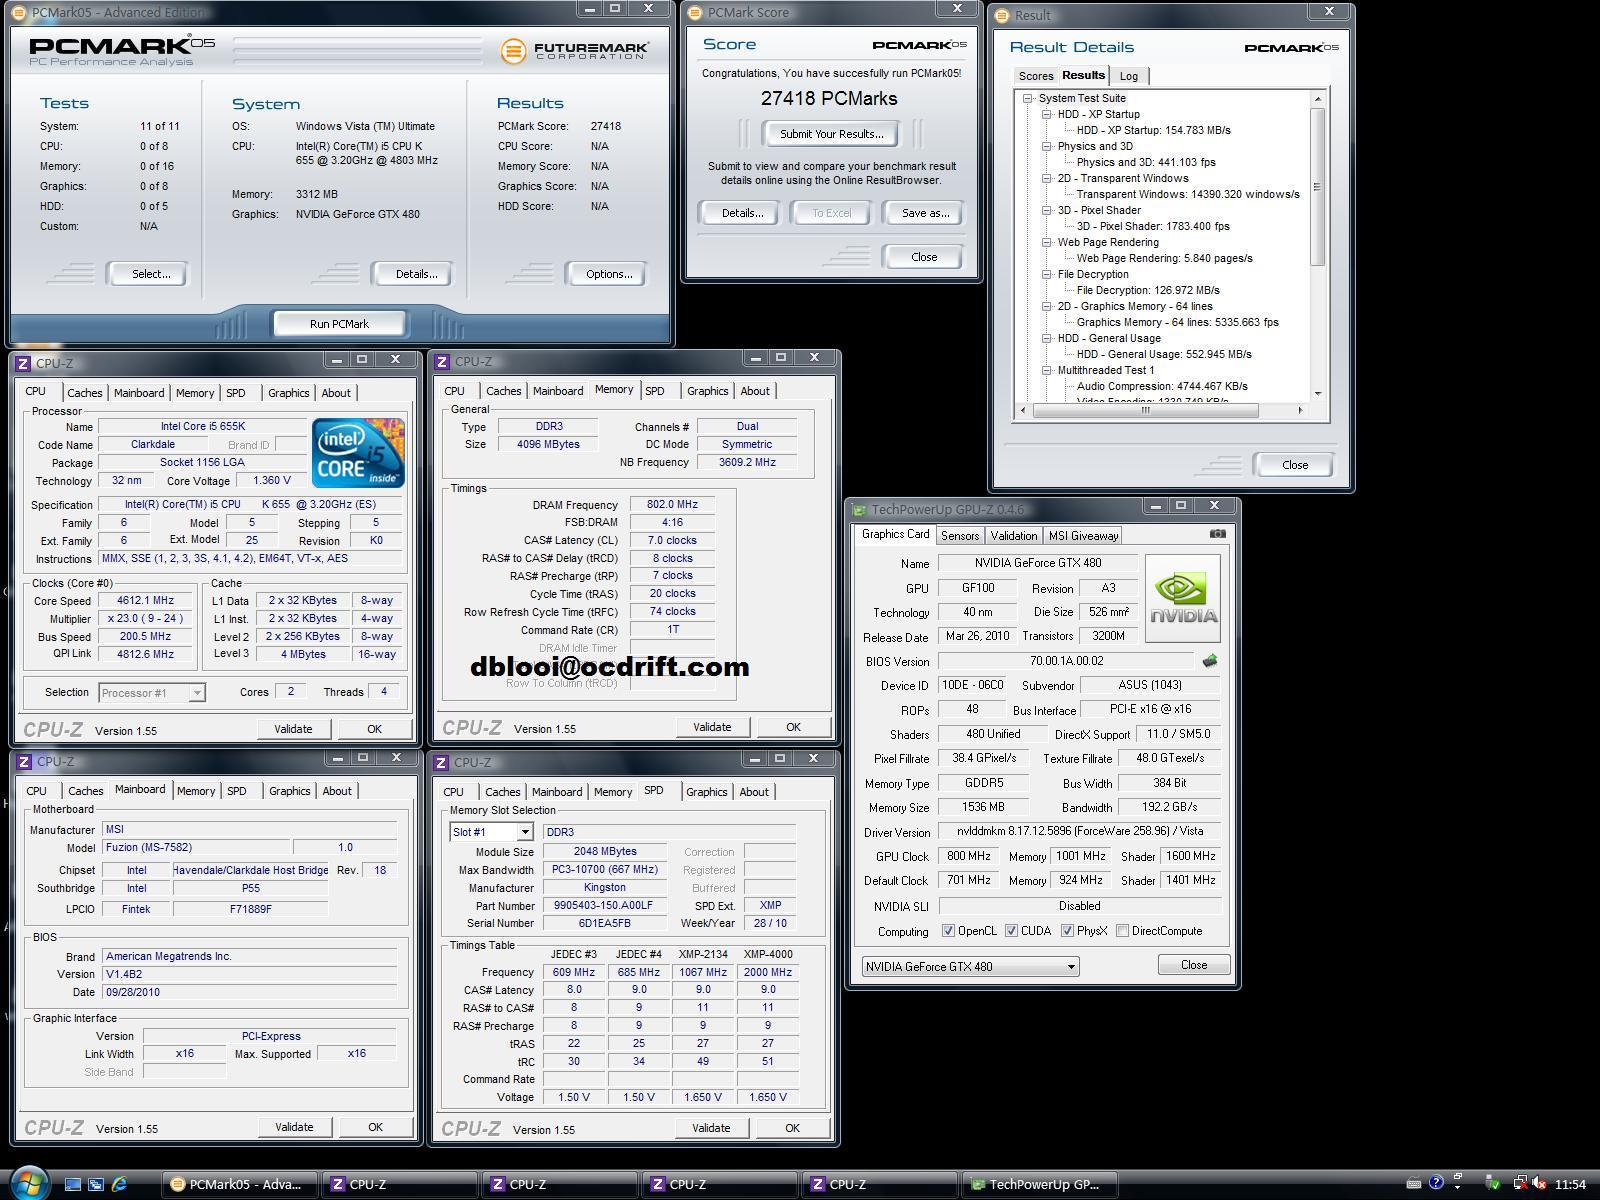Click Switch Between Windows quick launch icon
The height and width of the screenshot is (1200, 1600).
(96, 1184)
